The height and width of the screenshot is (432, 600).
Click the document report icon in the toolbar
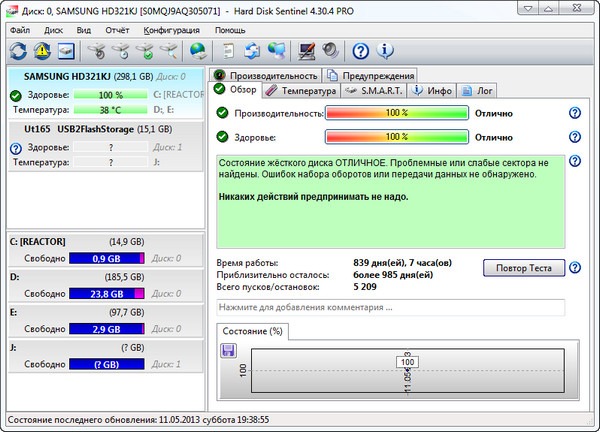coord(229,50)
